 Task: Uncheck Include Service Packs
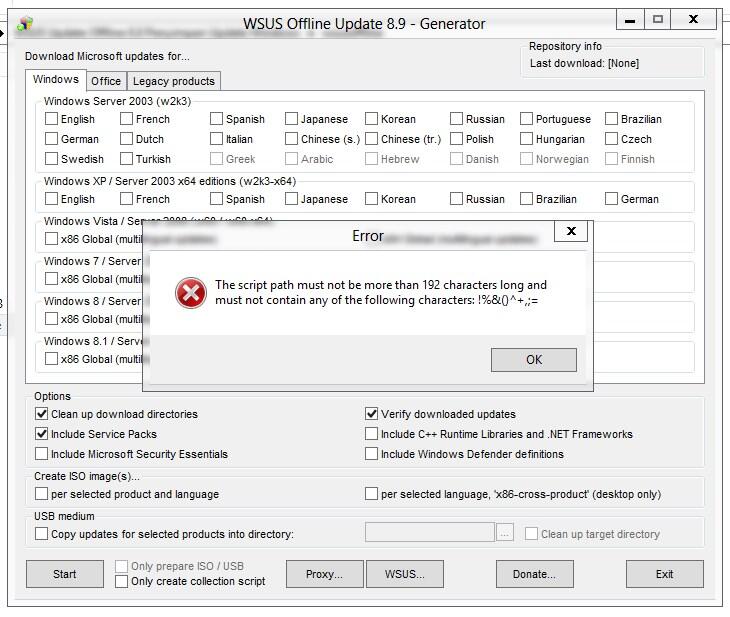pos(41,434)
